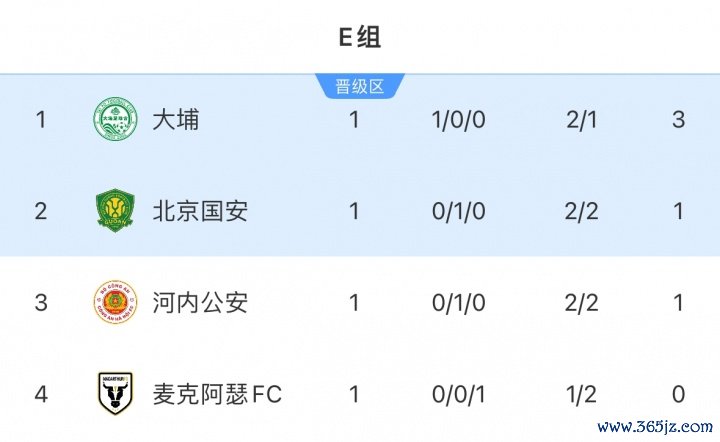The image size is (720, 442).
Task: Click the www.365jz.com watermark link
Action: pyautogui.click(x=655, y=427)
